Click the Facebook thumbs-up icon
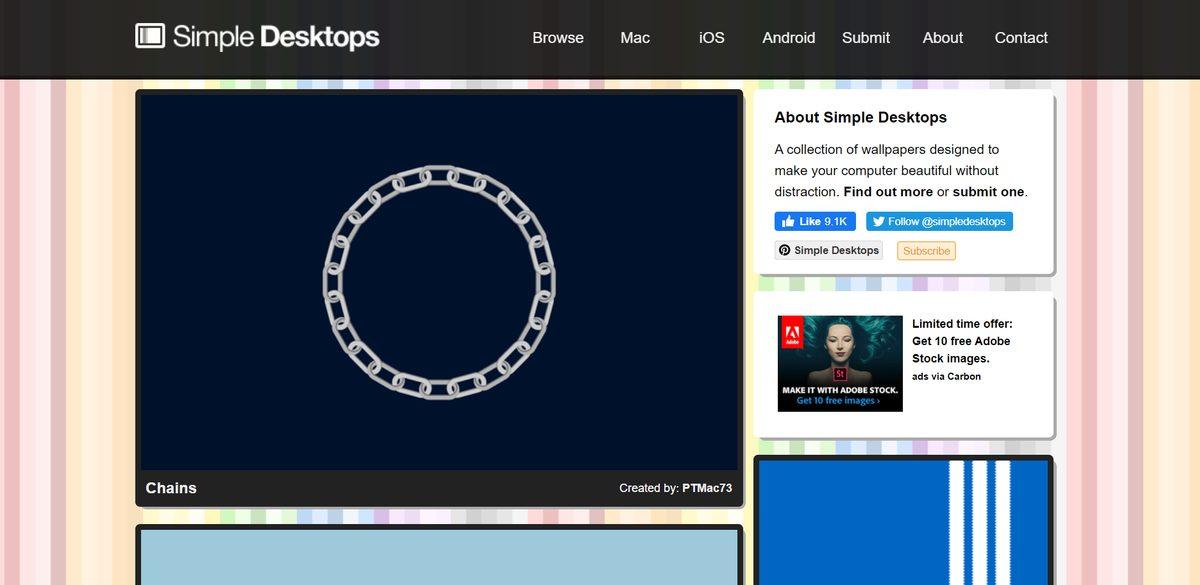Screen dimensions: 1200x585 [789, 221]
